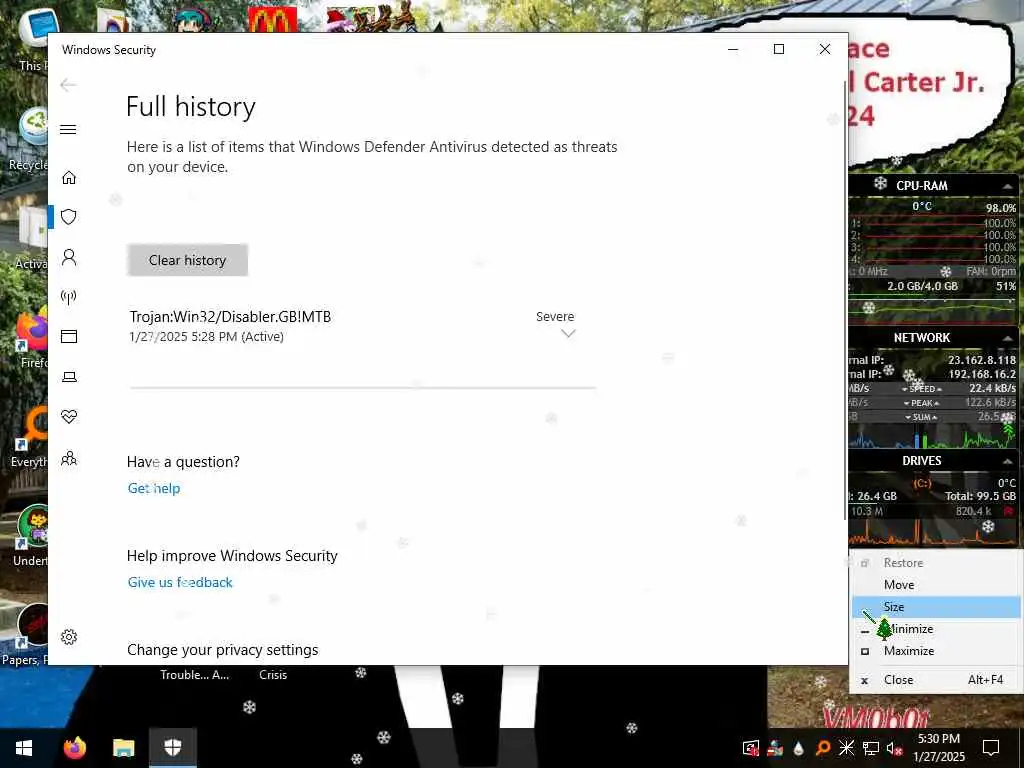Go back with the arrow in Windows Security
Image resolution: width=1024 pixels, height=768 pixels.
click(68, 85)
